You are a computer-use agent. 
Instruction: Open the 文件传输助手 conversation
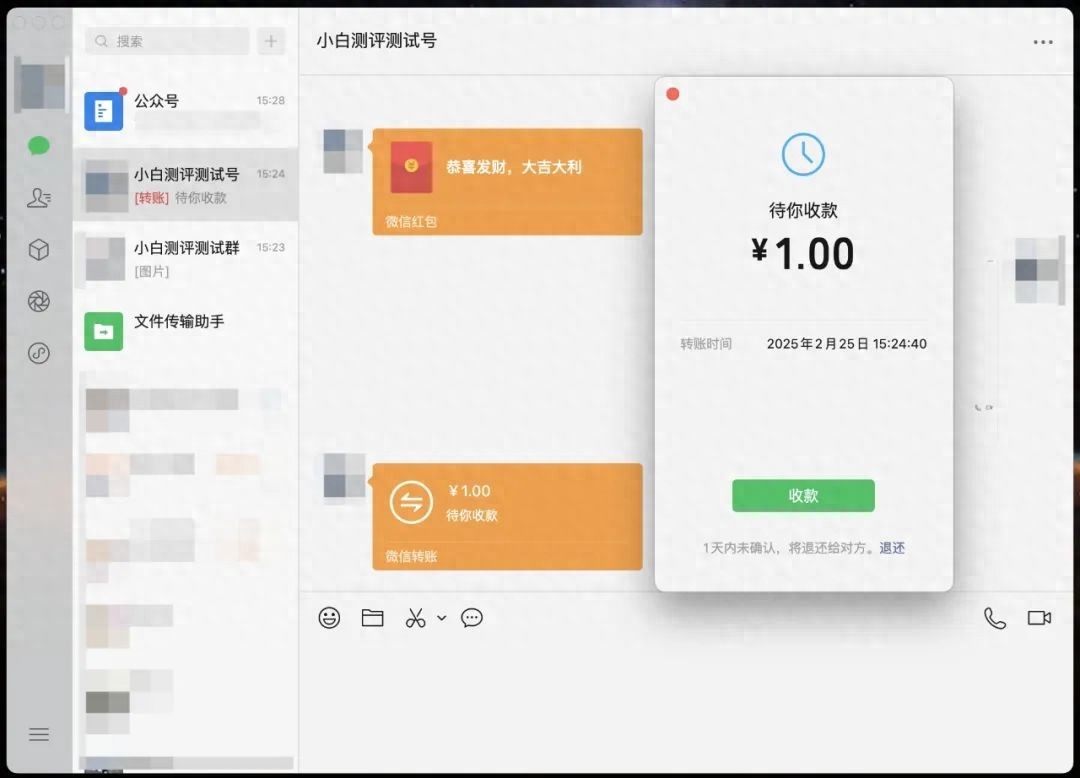click(x=185, y=331)
